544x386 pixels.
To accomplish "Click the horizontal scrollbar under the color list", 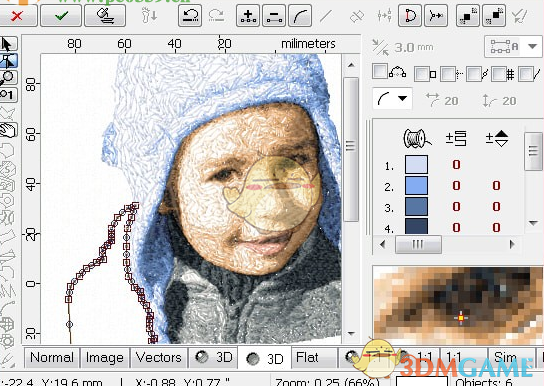I will (447, 245).
